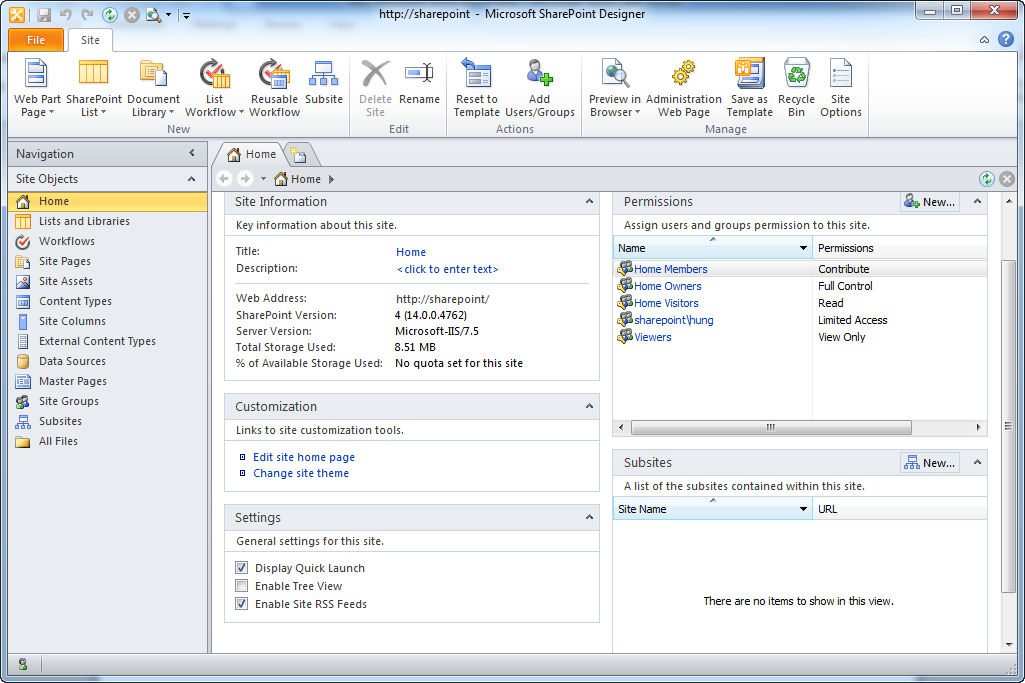Click Save as Template

tap(750, 88)
